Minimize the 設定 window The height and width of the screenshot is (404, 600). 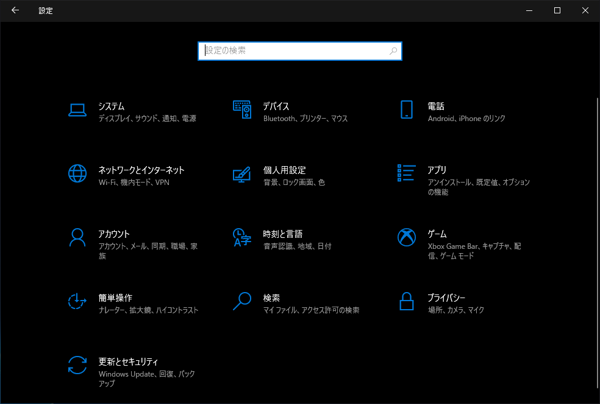tap(529, 10)
